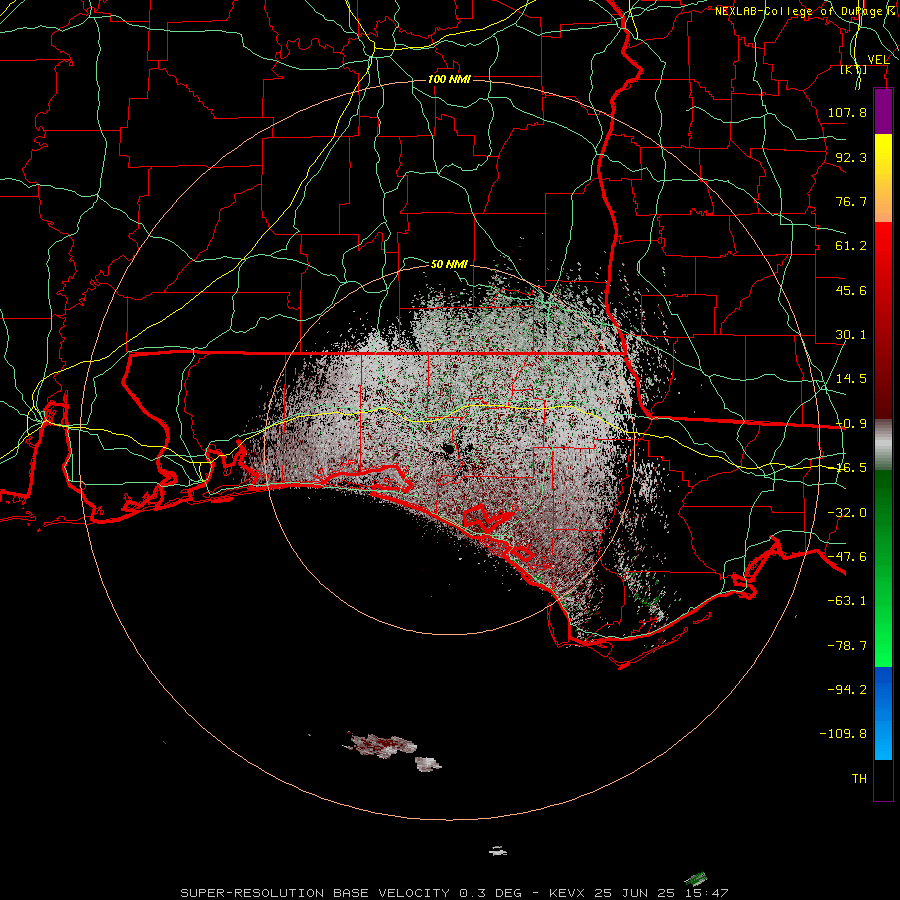900x900 pixels.
Task: Select the 45.6 scale value
Action: pos(851,290)
